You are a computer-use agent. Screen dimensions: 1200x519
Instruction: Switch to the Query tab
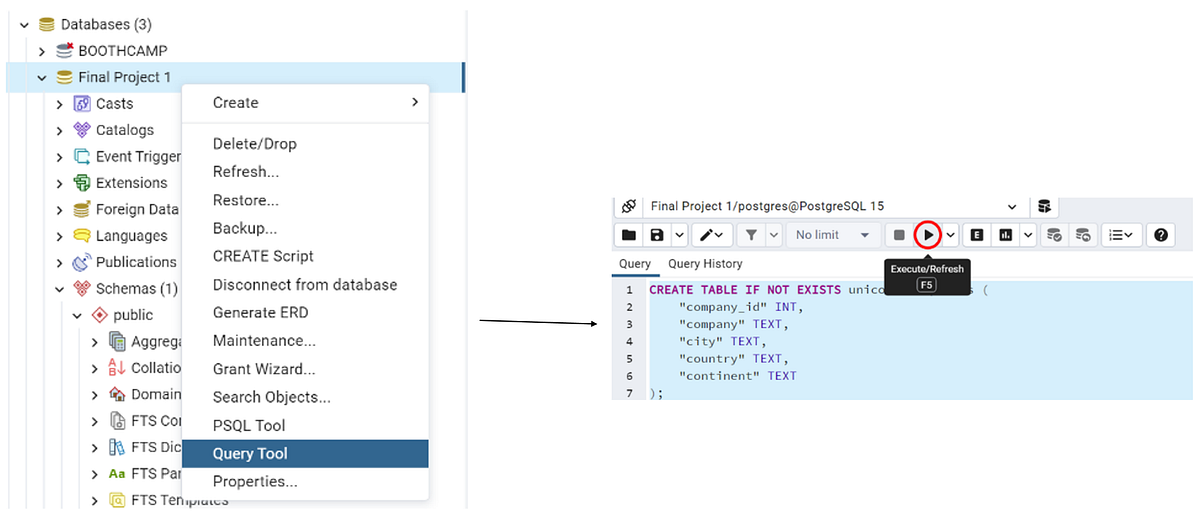(635, 264)
